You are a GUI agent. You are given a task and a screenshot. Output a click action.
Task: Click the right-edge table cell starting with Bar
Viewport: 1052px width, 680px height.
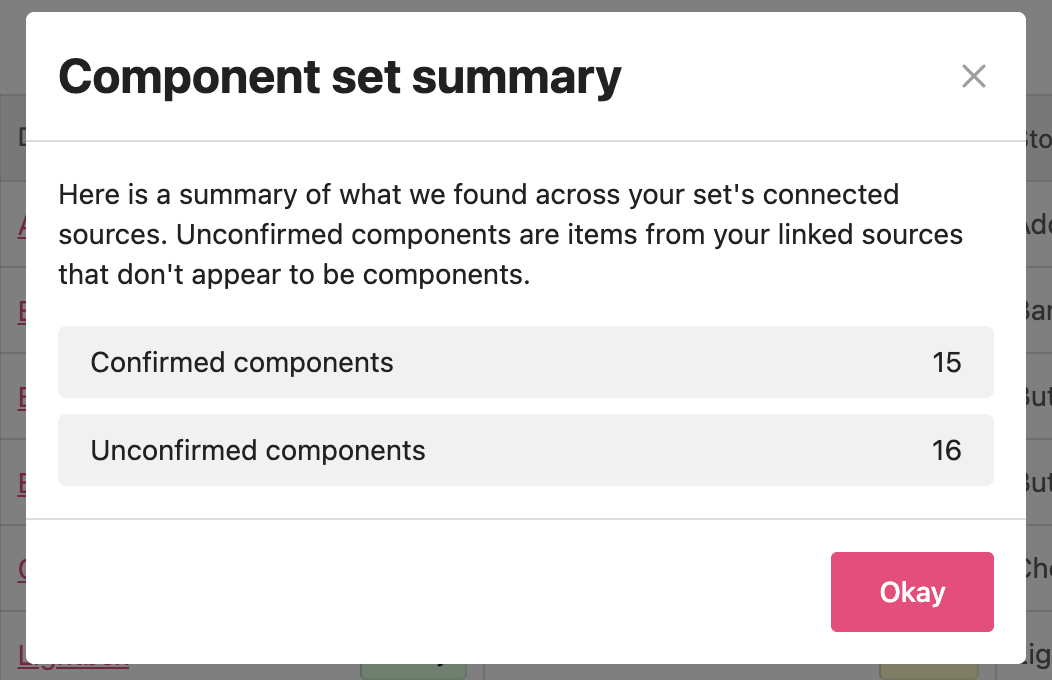coord(1038,312)
